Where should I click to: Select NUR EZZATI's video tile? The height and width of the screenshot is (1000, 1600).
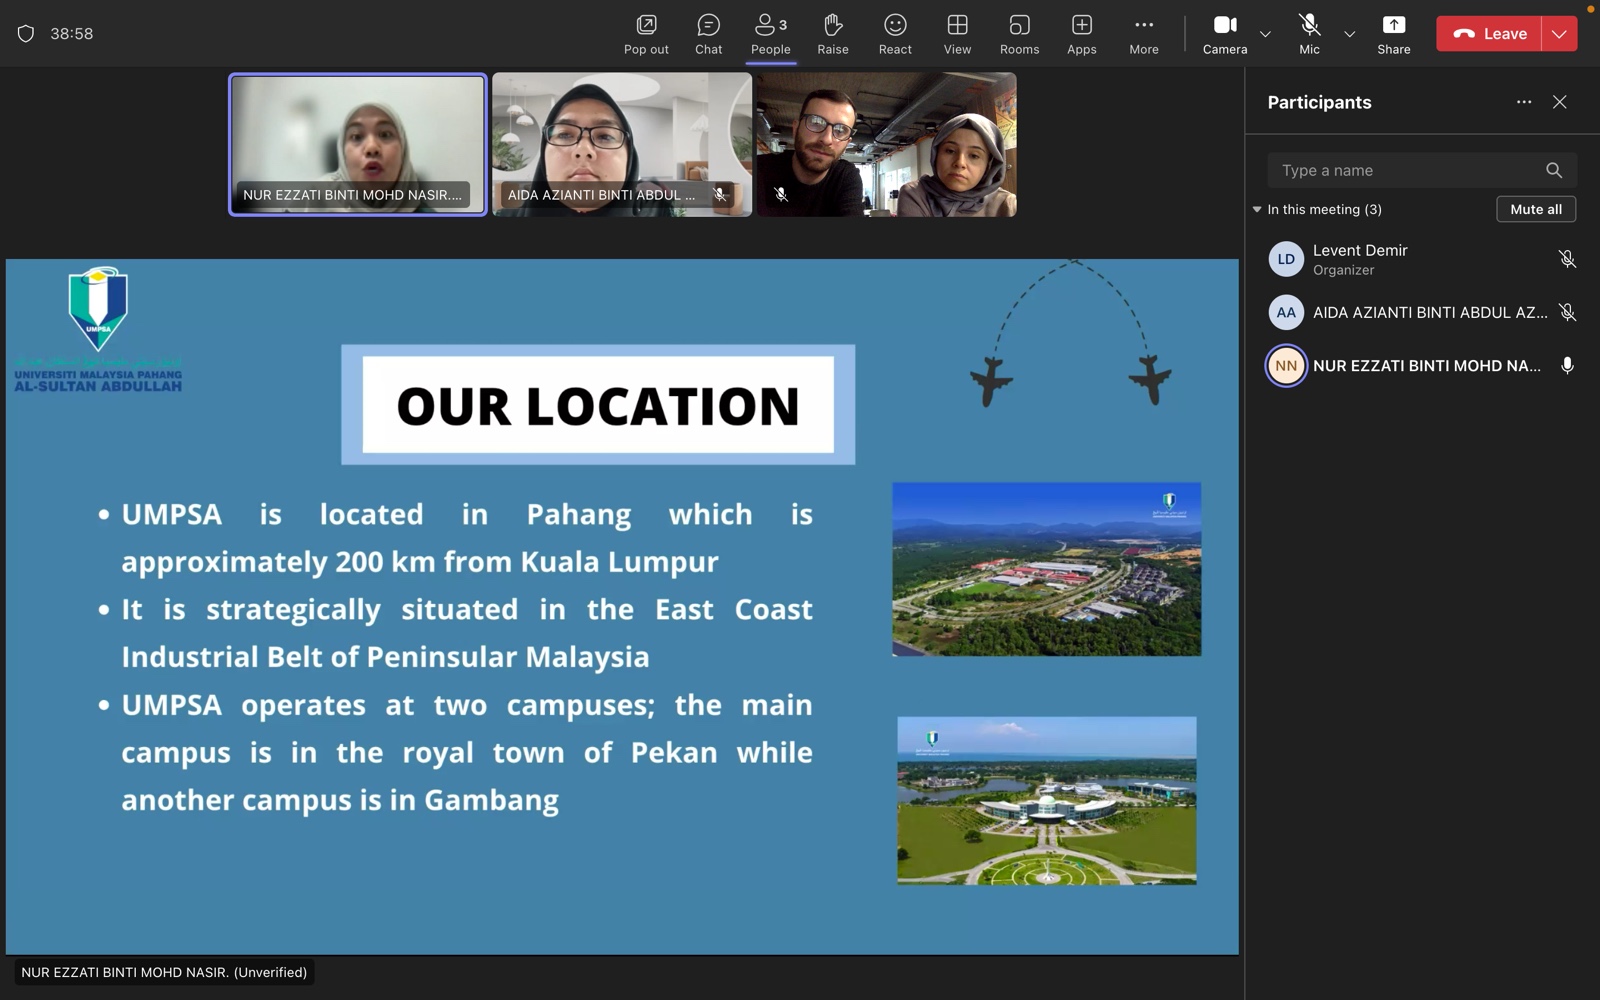358,144
